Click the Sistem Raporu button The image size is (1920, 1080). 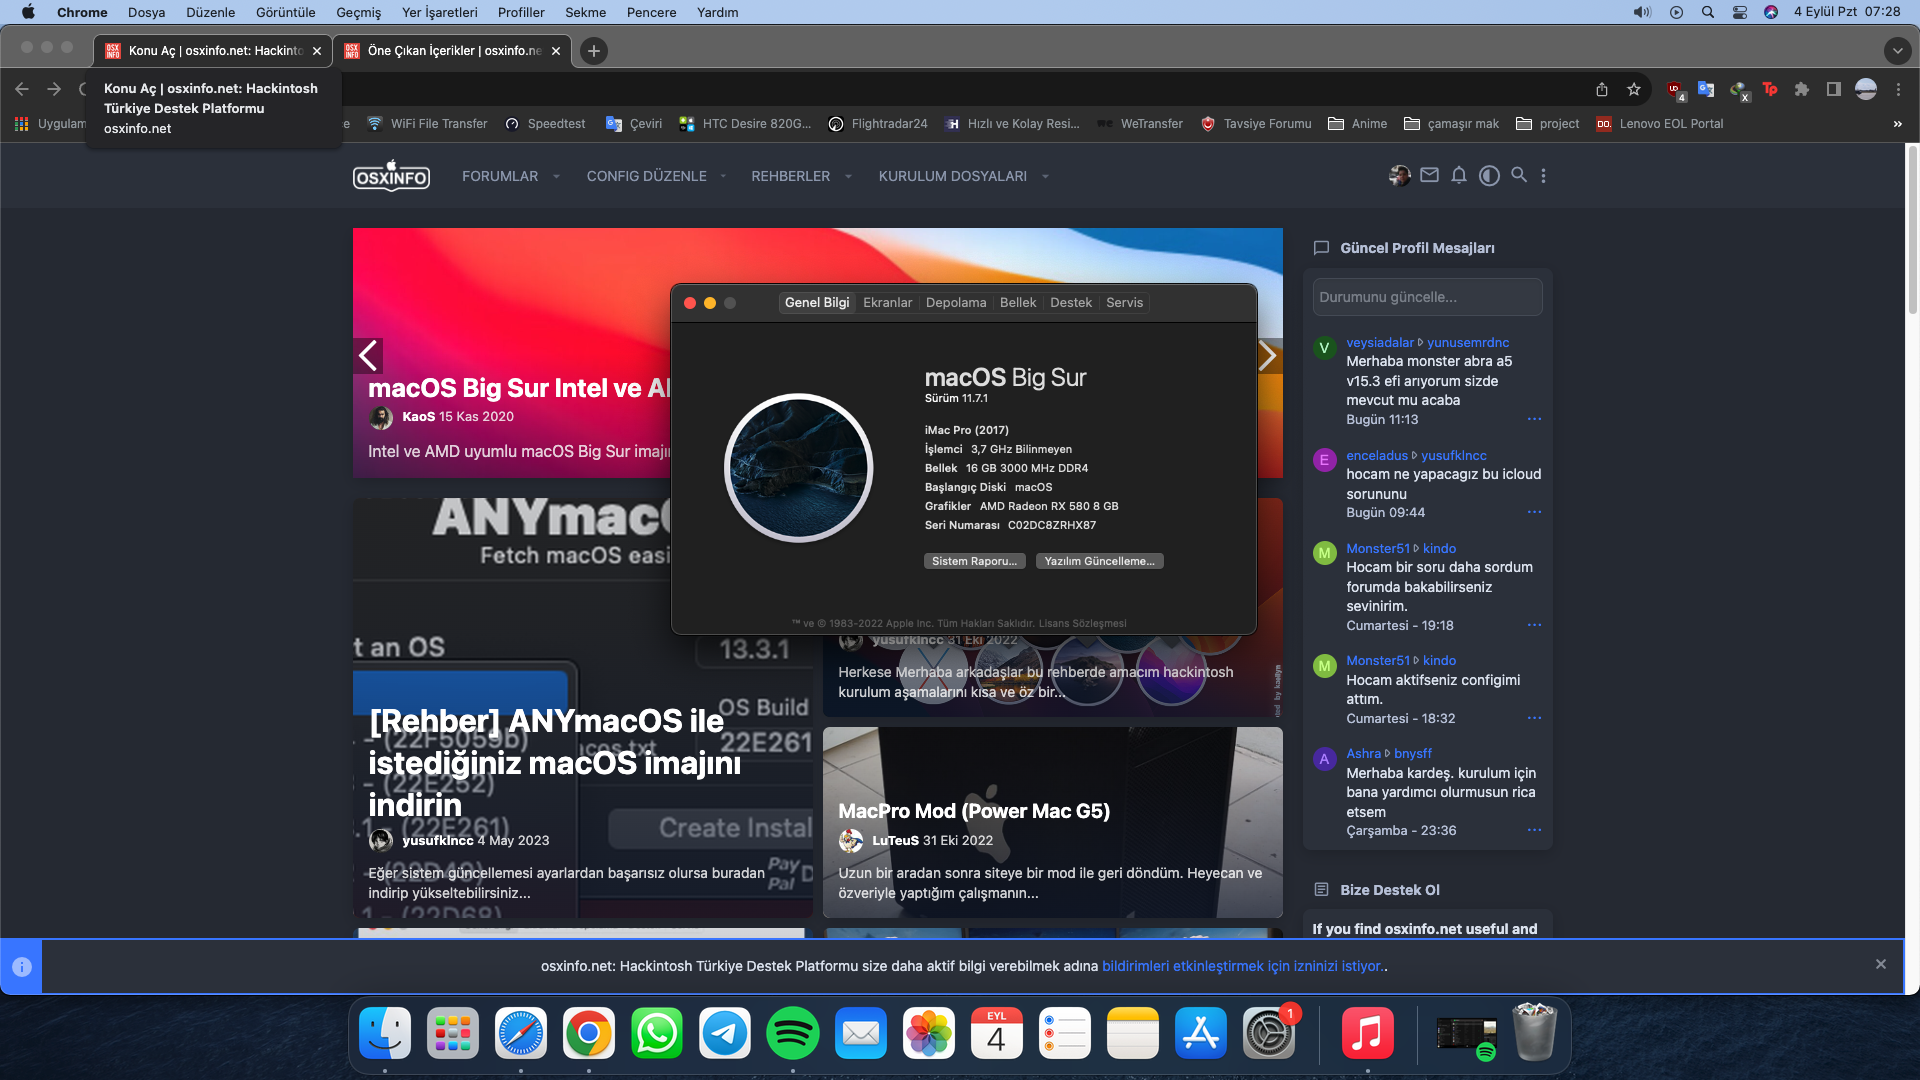pyautogui.click(x=974, y=561)
